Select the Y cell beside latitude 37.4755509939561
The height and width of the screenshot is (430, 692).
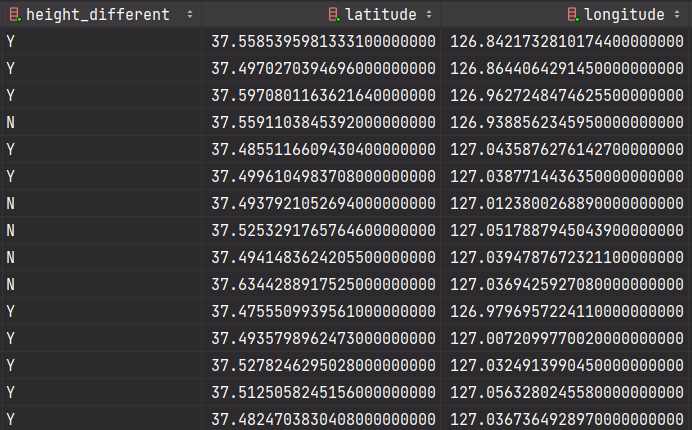coord(102,312)
